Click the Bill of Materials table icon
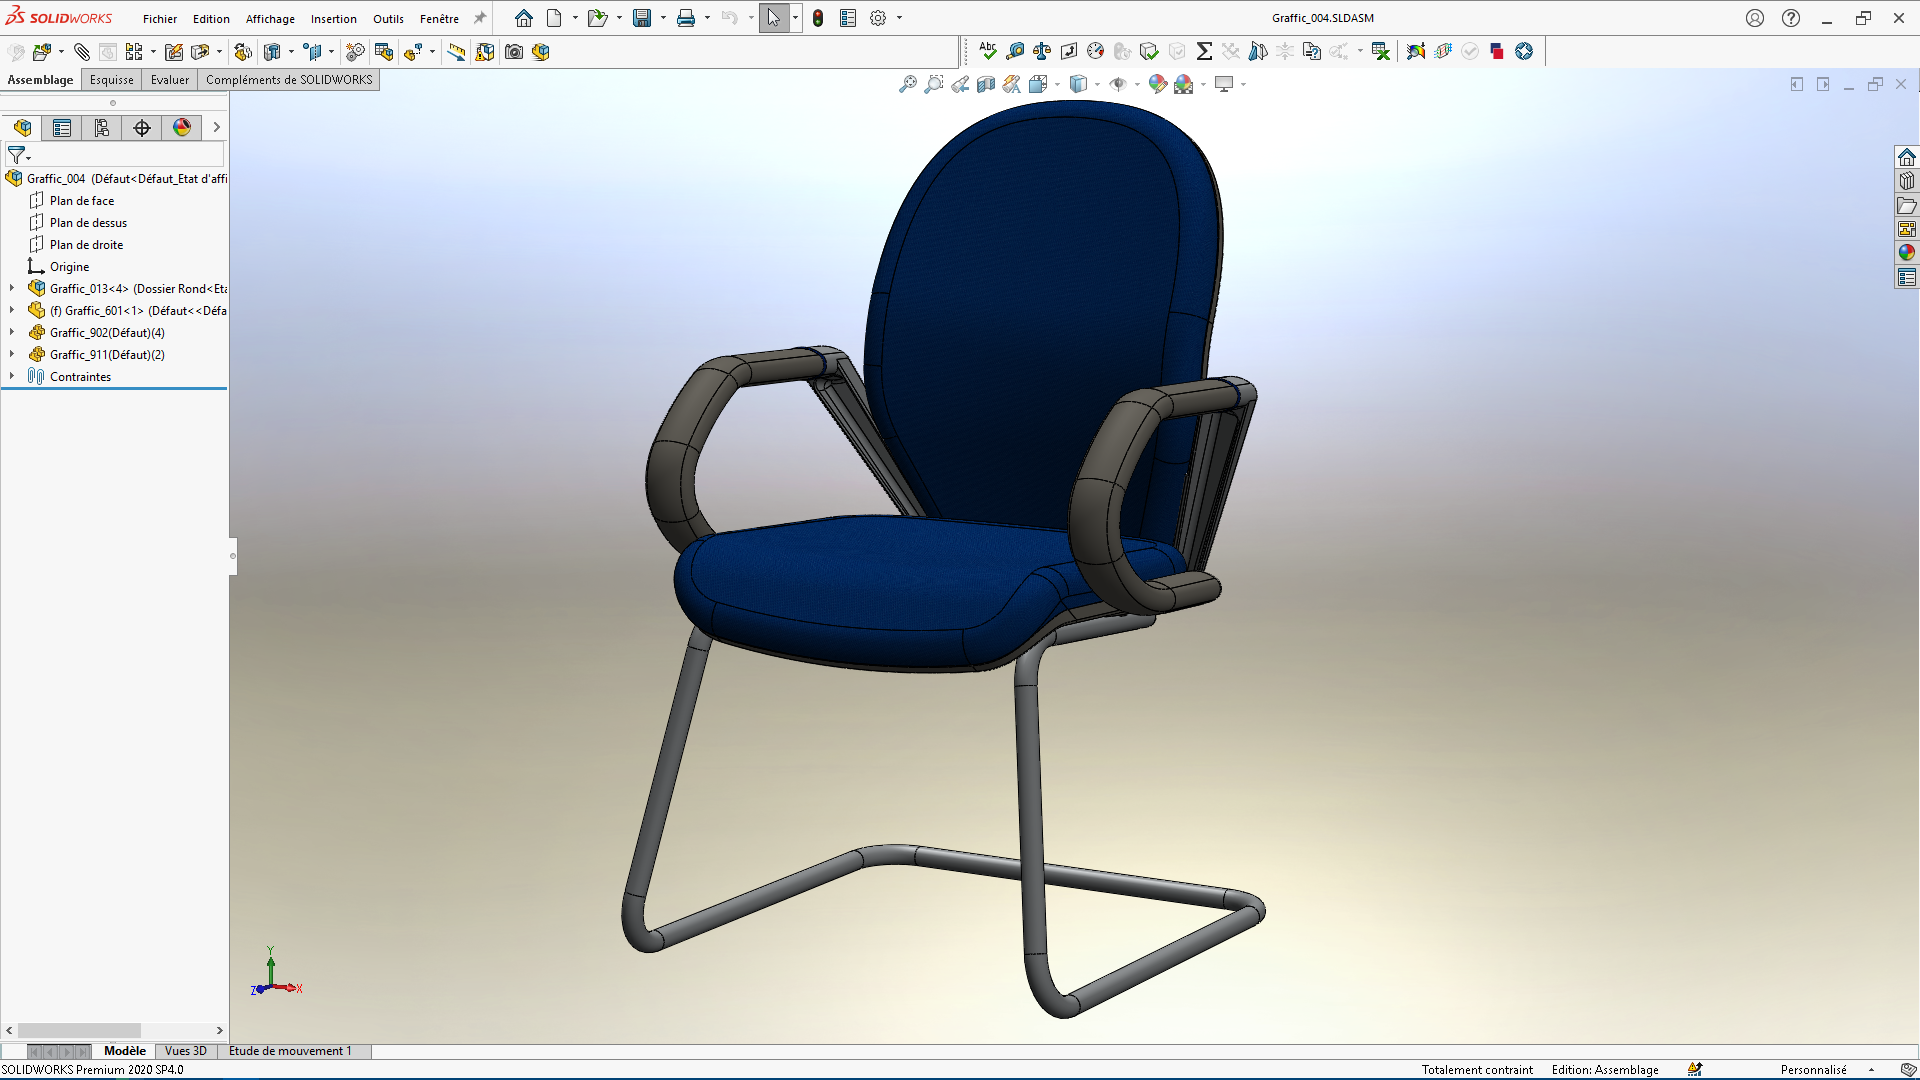 (x=384, y=52)
